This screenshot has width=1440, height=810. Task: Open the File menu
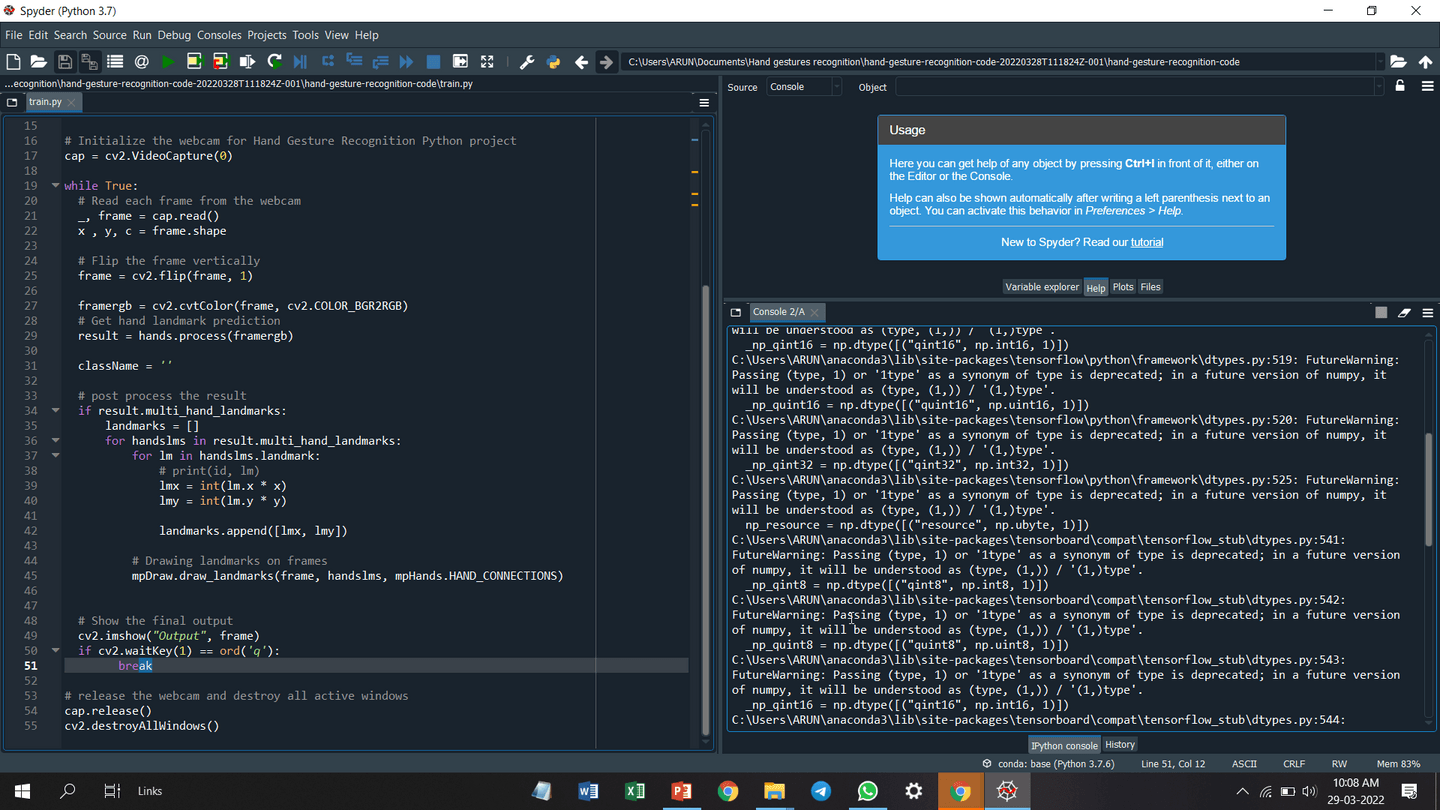point(13,35)
